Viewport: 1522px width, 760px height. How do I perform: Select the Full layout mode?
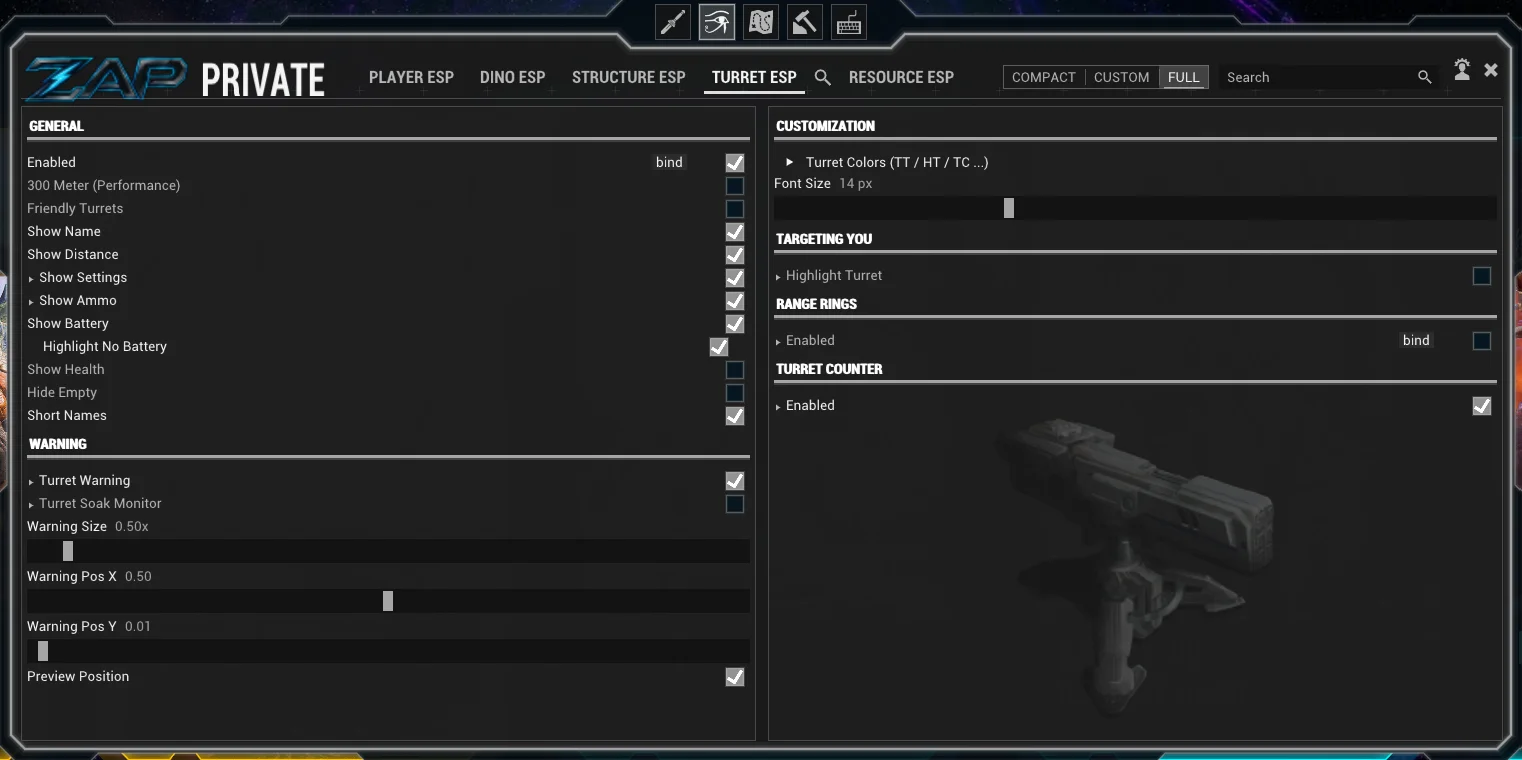click(1184, 77)
